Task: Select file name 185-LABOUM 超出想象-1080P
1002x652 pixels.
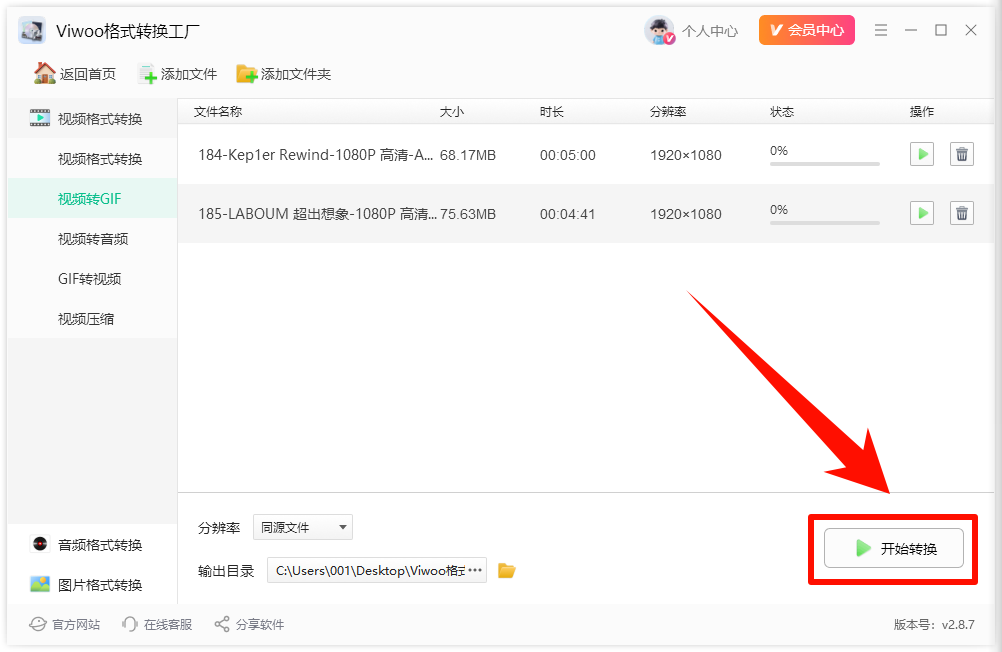Action: point(317,213)
